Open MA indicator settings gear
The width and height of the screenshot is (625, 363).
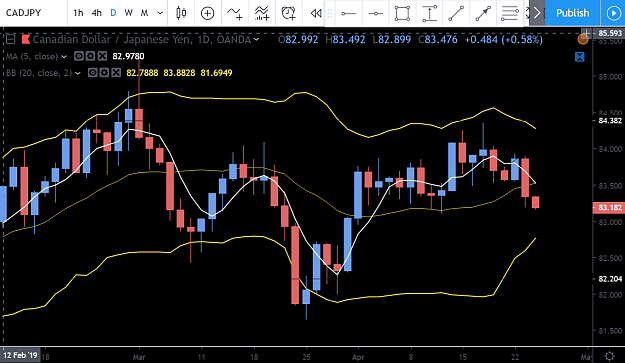(90, 56)
